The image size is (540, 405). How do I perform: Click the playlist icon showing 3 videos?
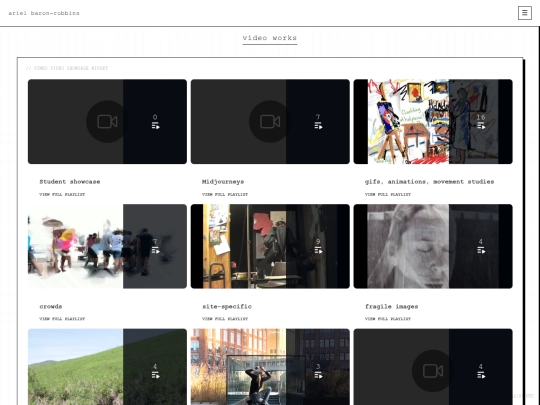pyautogui.click(x=319, y=375)
